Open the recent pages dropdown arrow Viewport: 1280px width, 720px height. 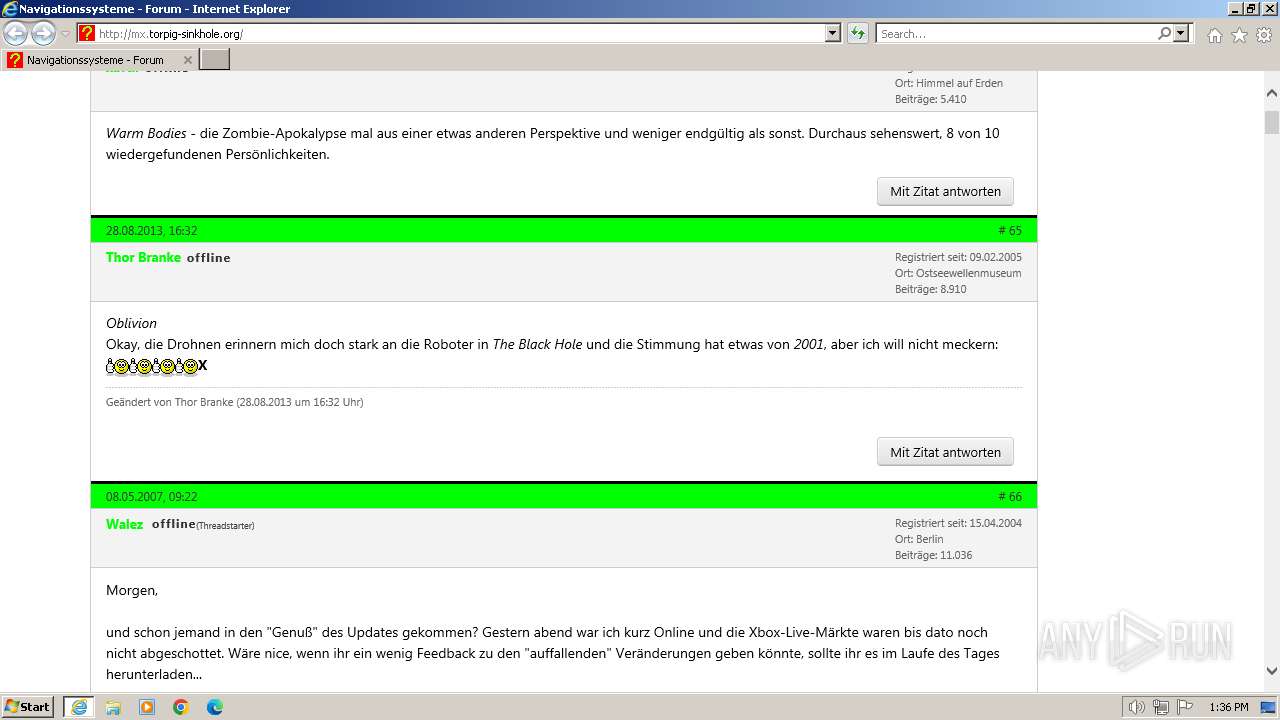(x=65, y=34)
